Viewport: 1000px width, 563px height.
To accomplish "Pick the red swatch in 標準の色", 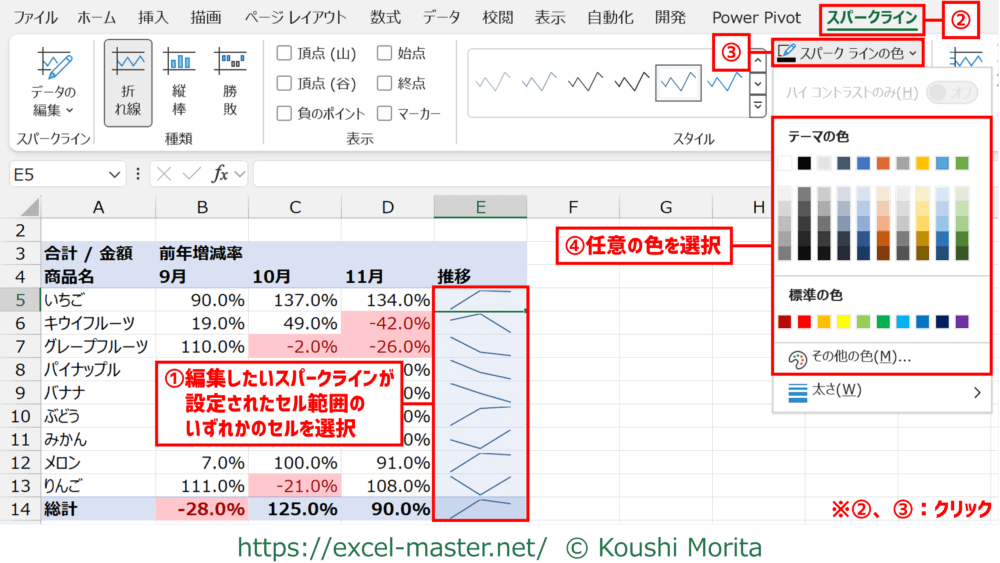I will pos(804,322).
